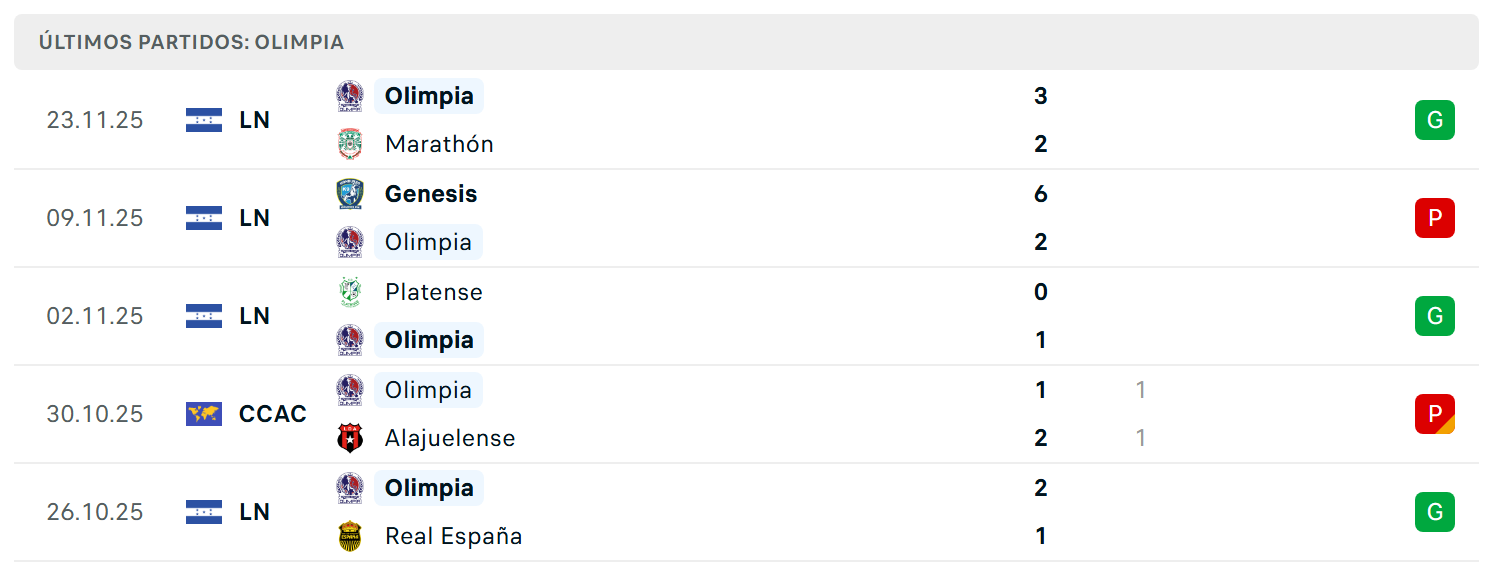Click the Genesis team crest icon
Image resolution: width=1496 pixels, height=575 pixels.
[350, 194]
